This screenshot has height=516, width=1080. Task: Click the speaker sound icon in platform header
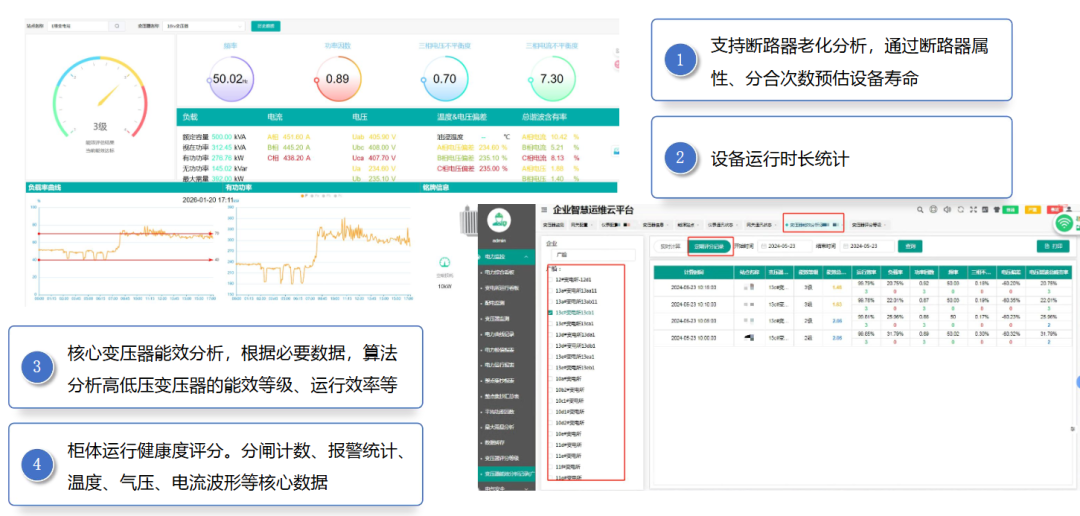947,209
